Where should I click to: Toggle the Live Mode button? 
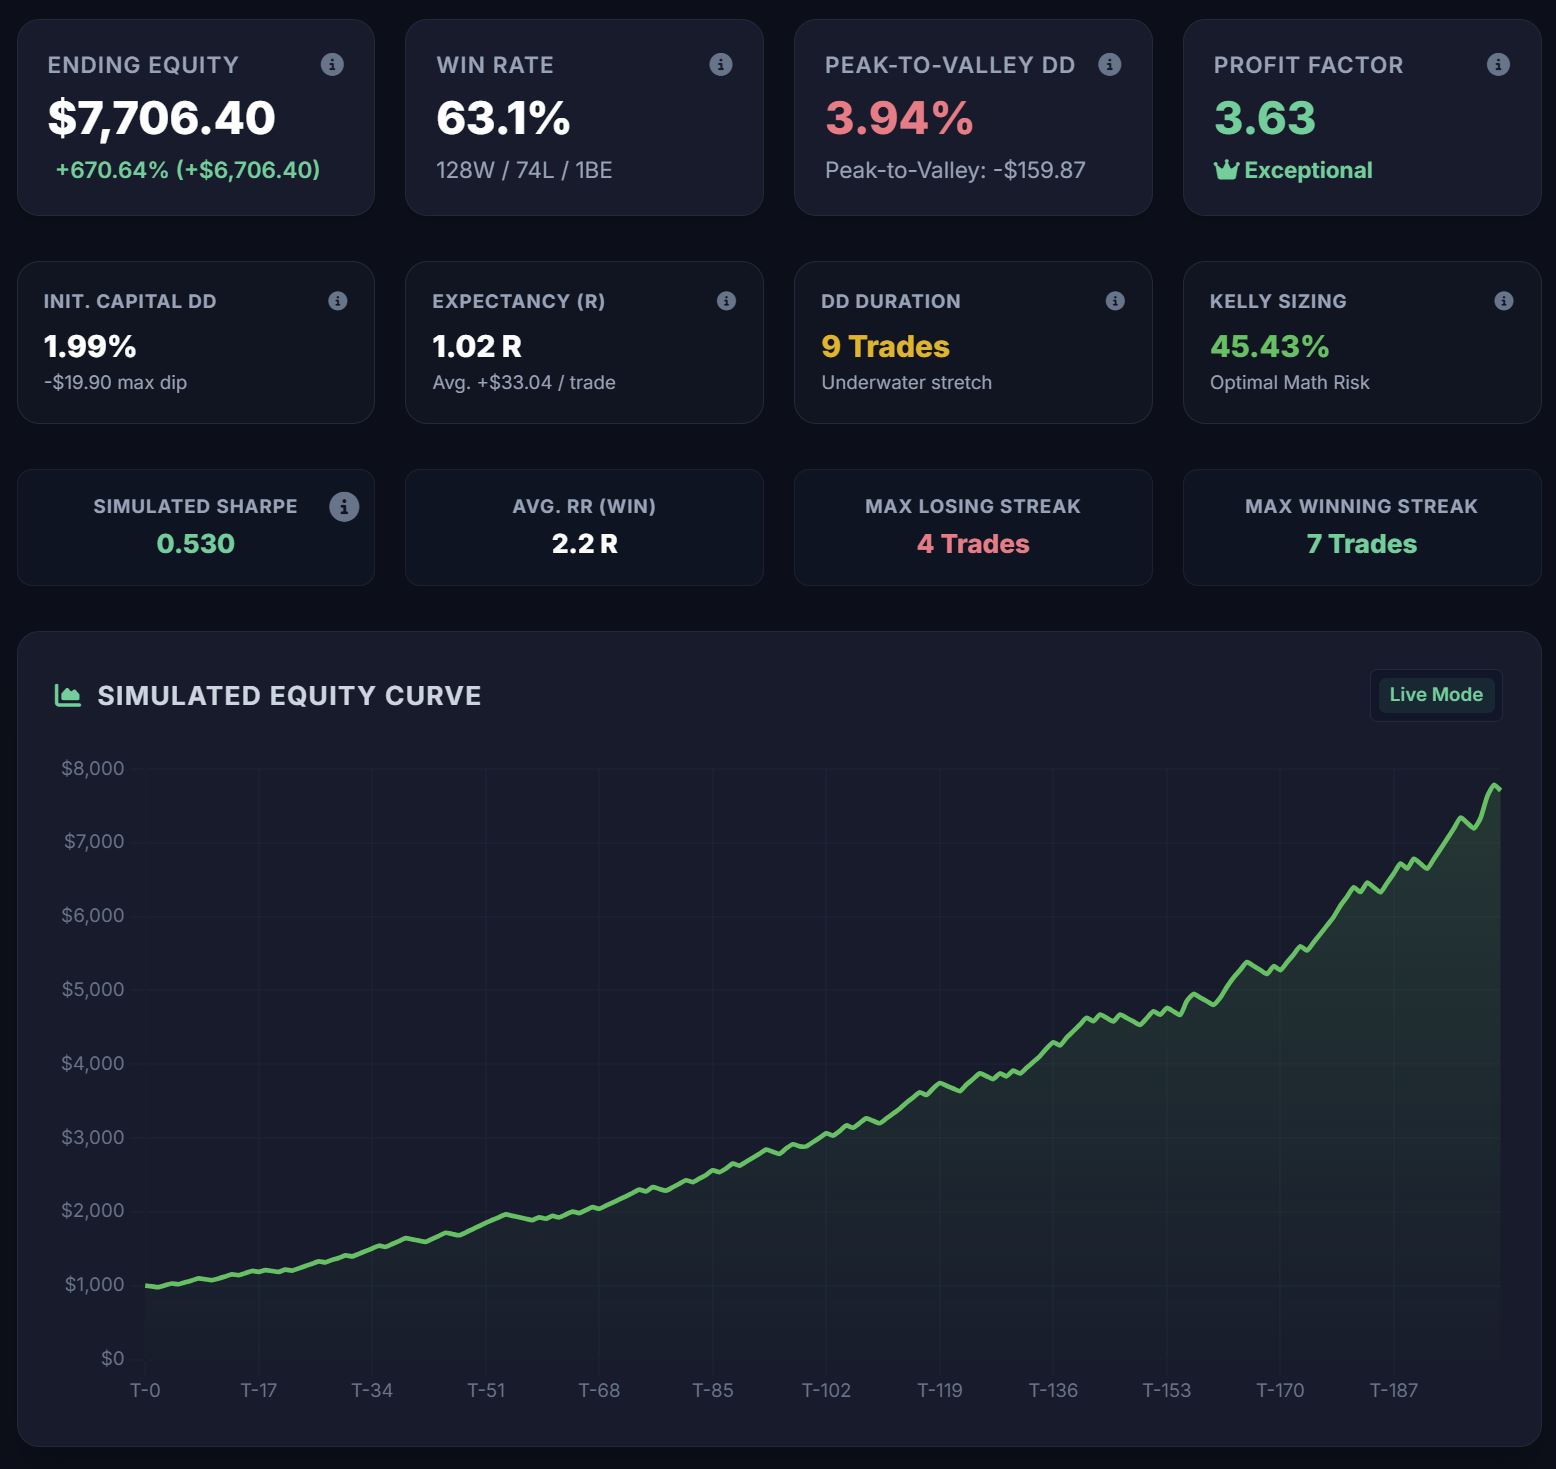1436,694
